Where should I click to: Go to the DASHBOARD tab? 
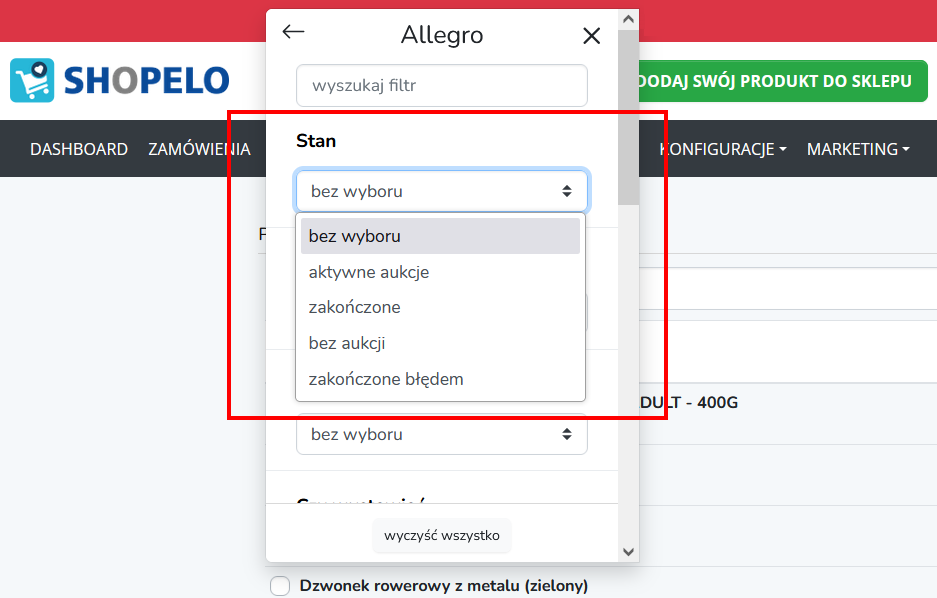tap(79, 149)
